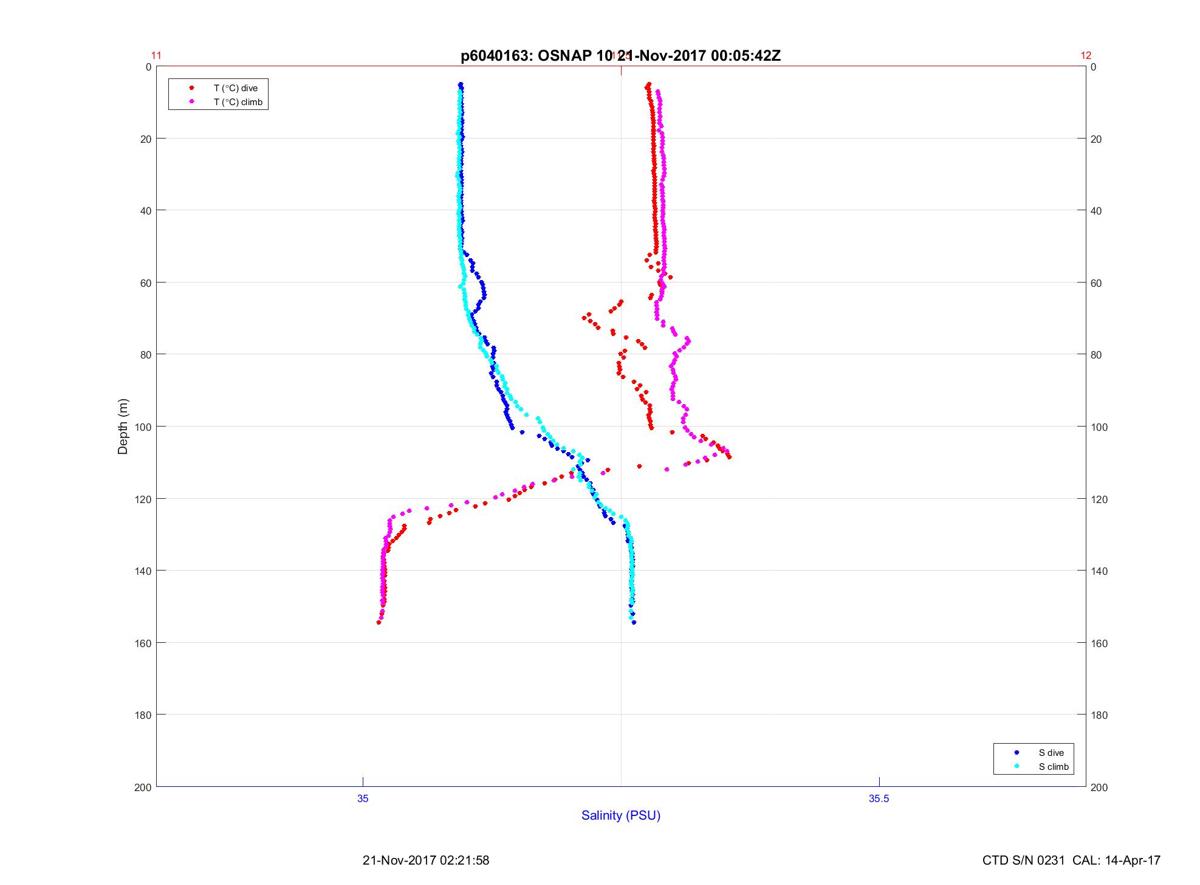The height and width of the screenshot is (885, 1200).
Task: Select the 'T (°C) climb' legend entry
Action: [238, 102]
